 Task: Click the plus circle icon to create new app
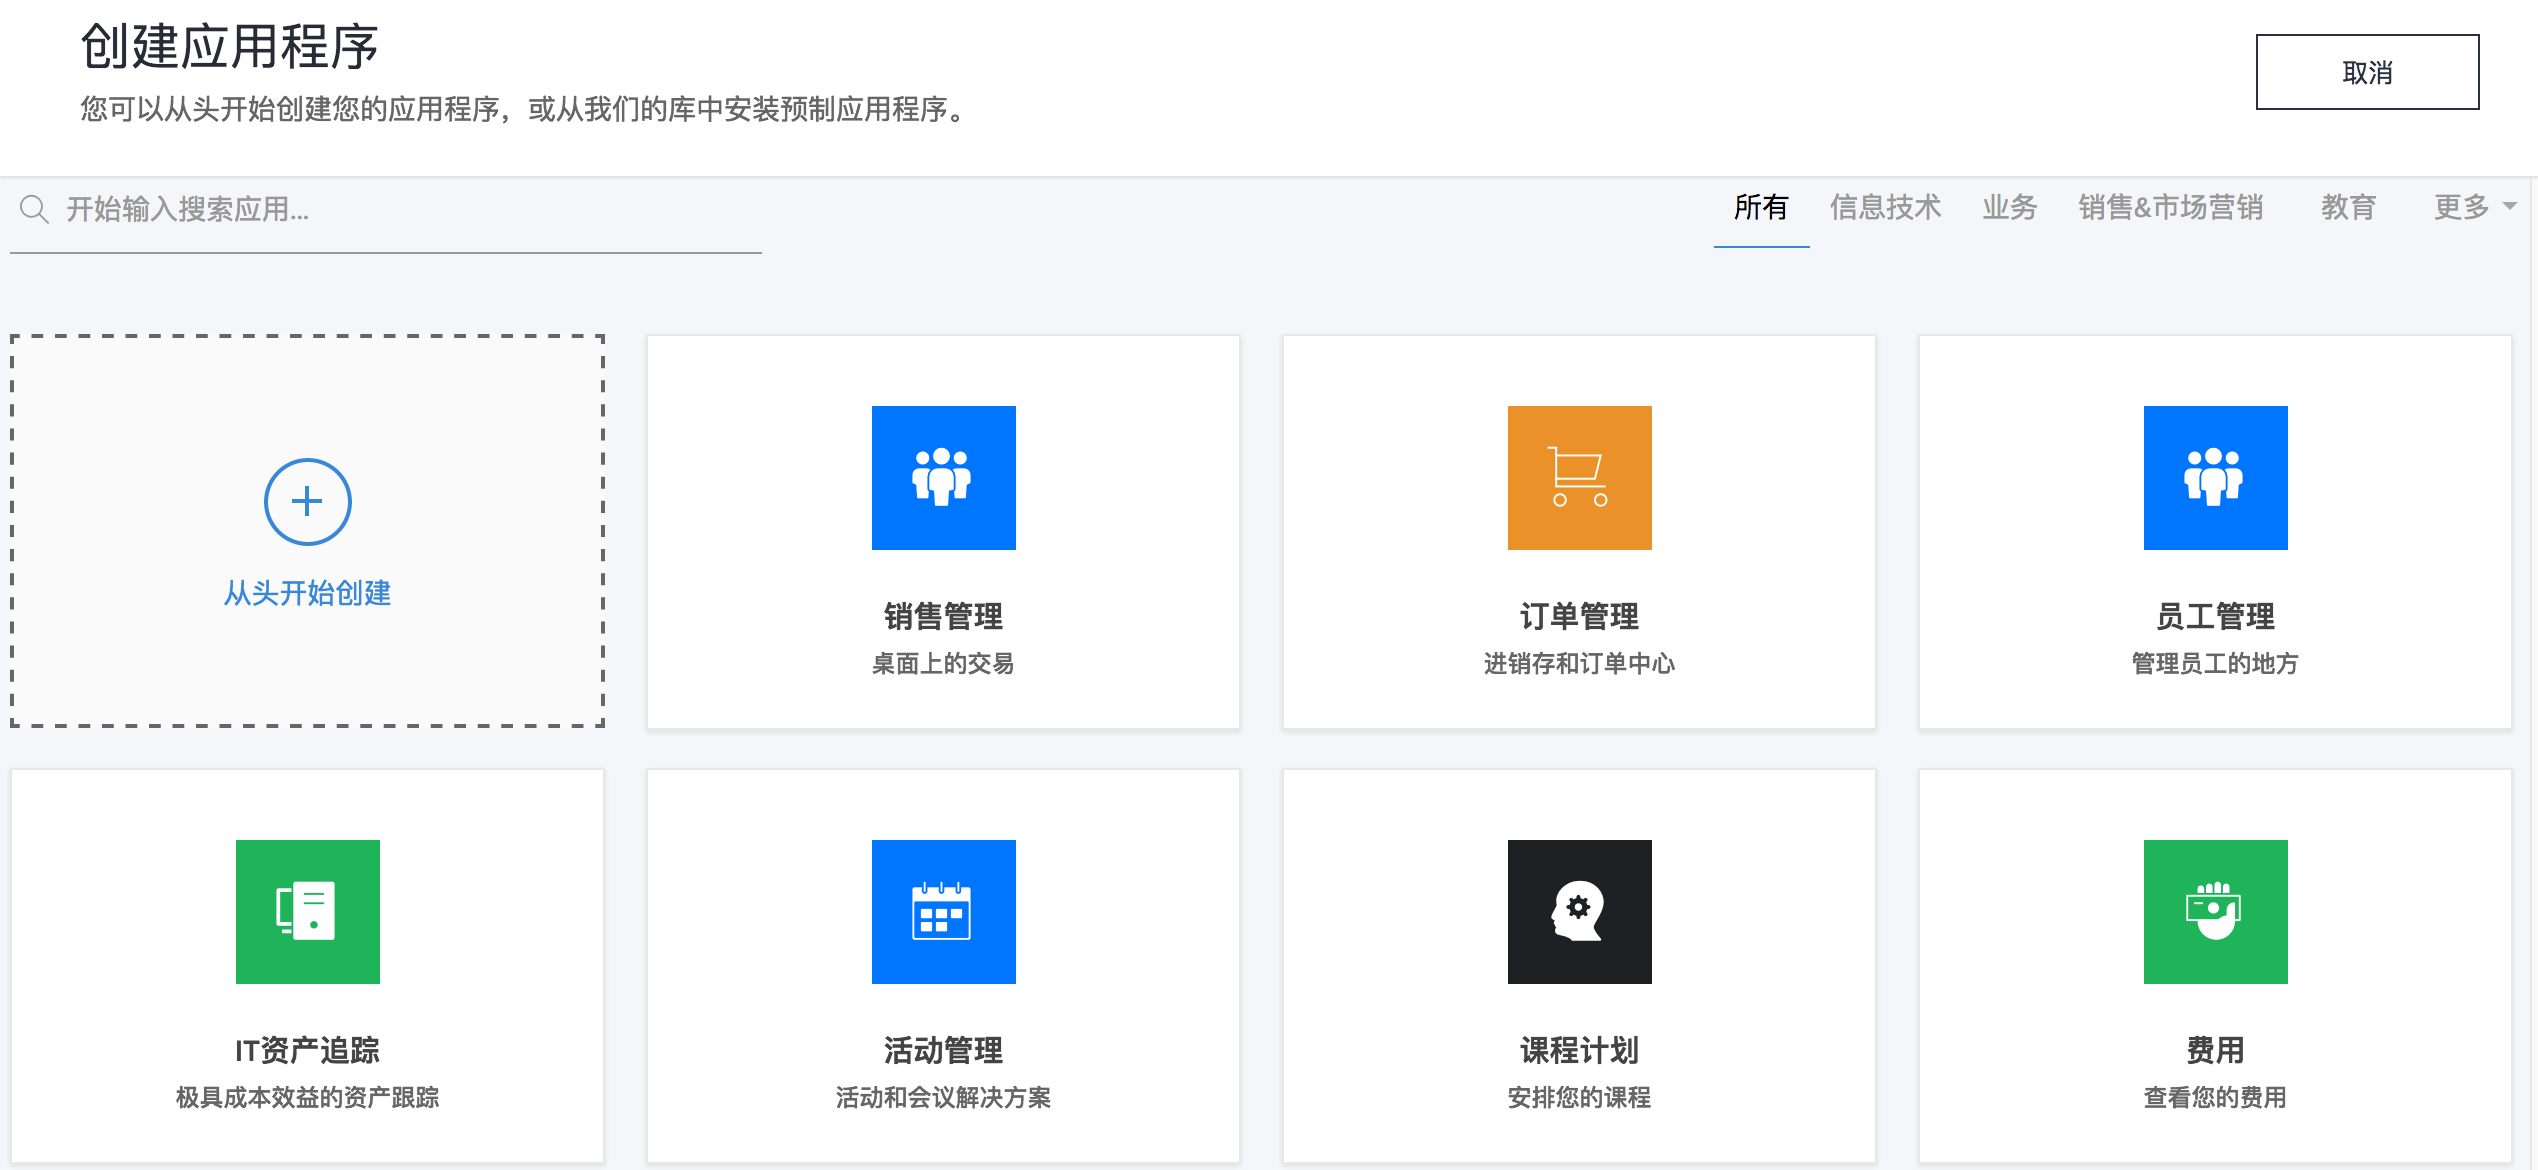307,501
